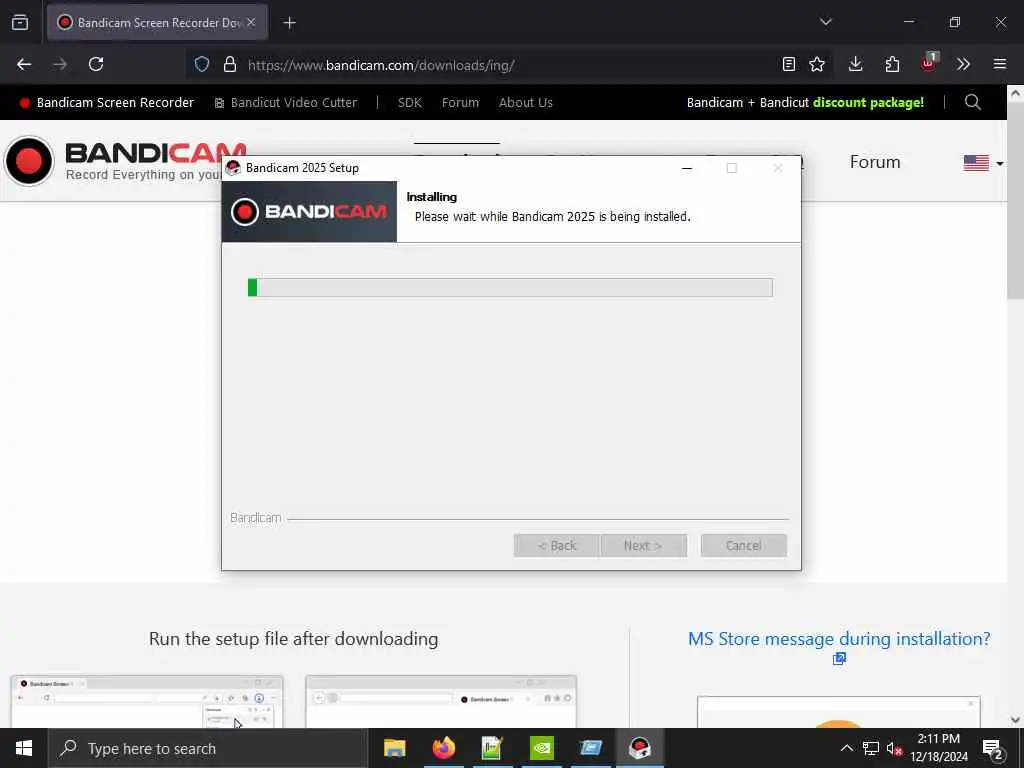Close the Bandicam Screen Recorder tab
This screenshot has height=768, width=1024.
tap(251, 22)
